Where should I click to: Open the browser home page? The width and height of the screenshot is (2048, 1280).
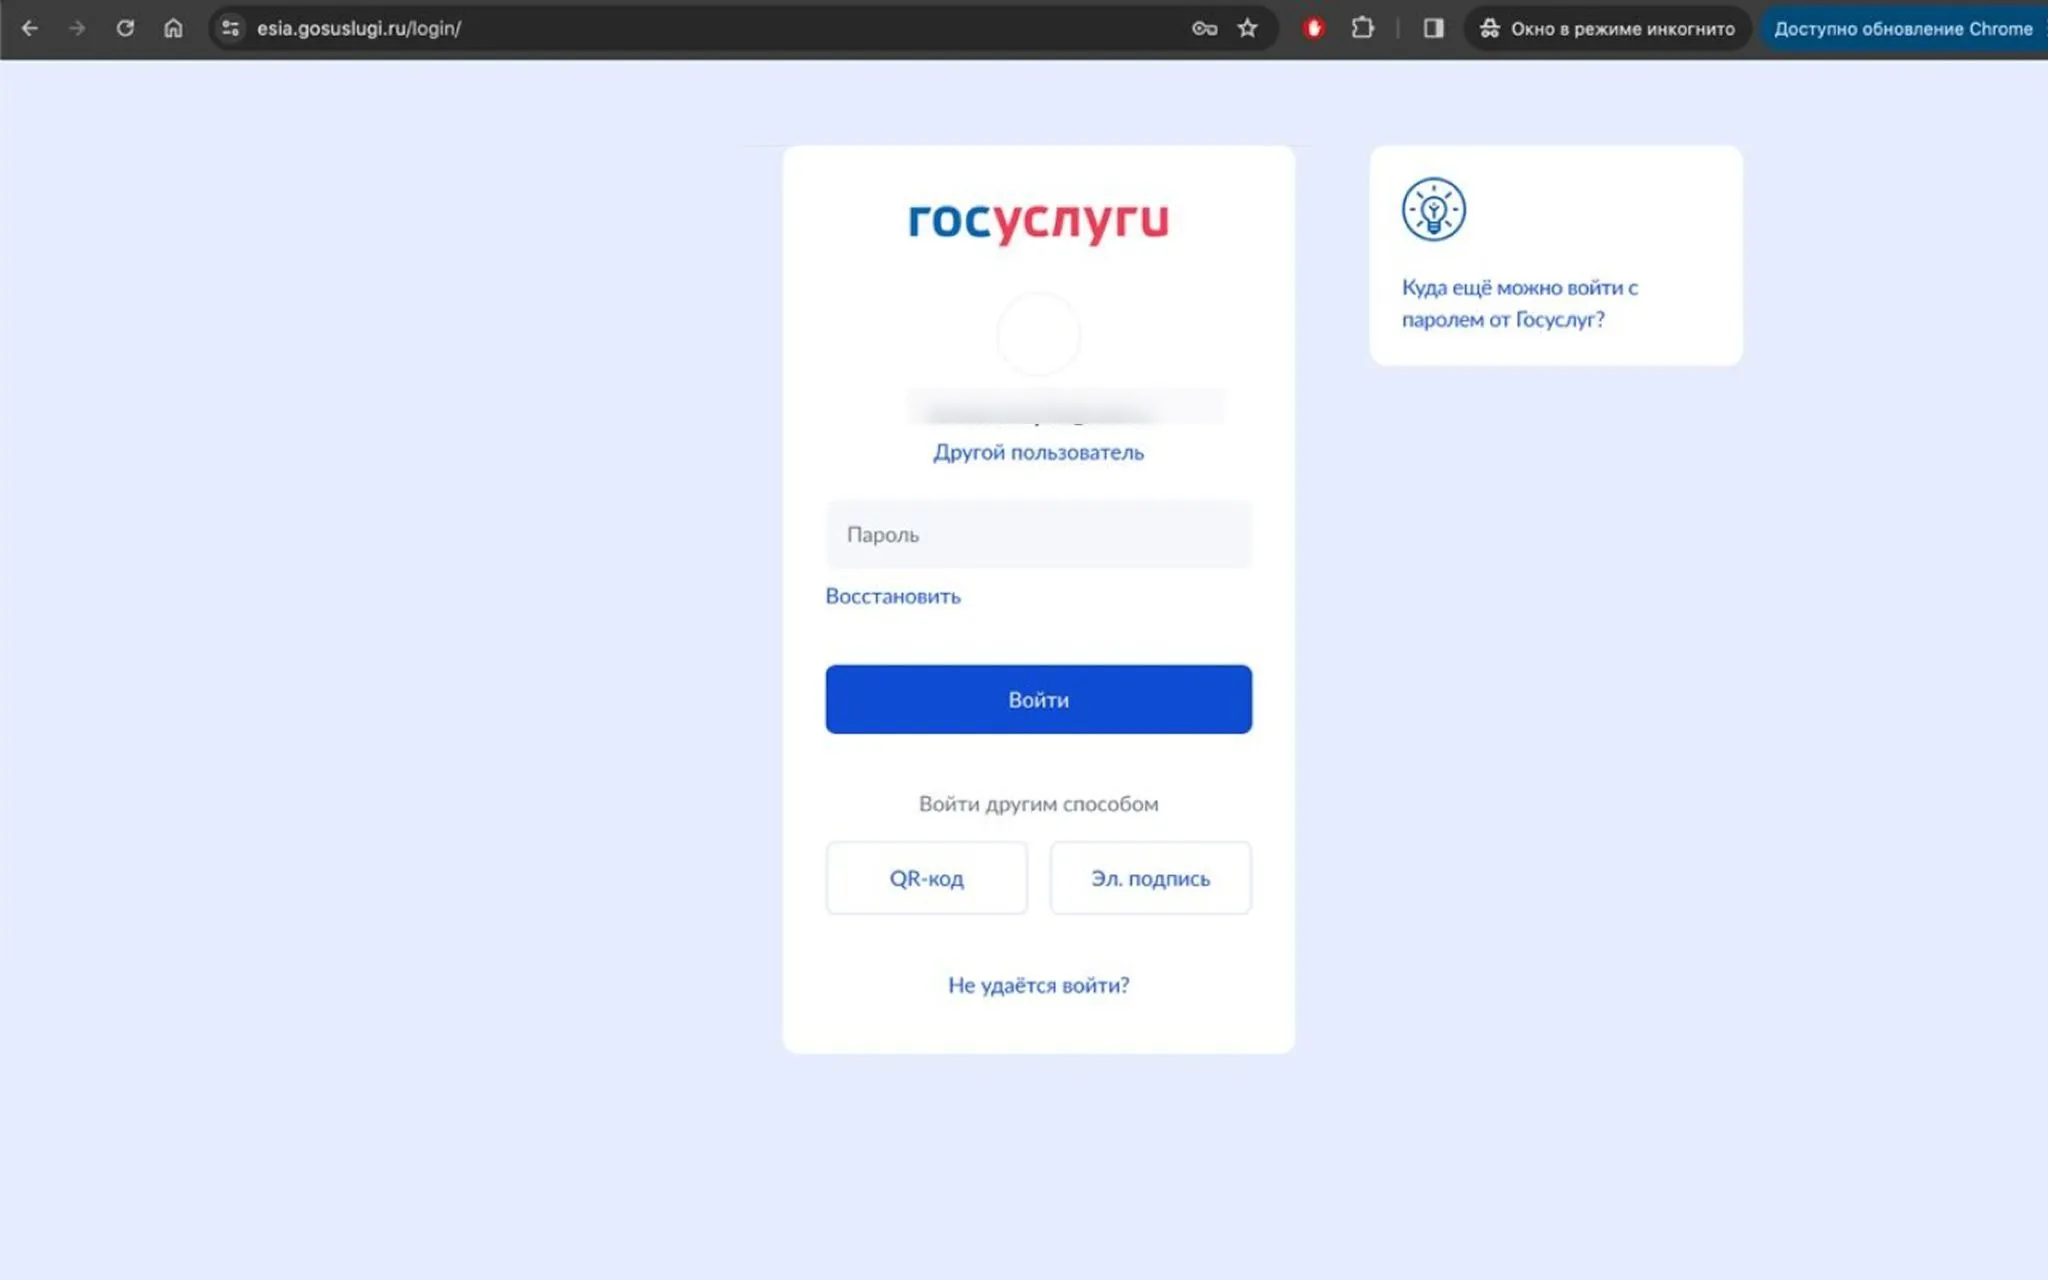173,28
